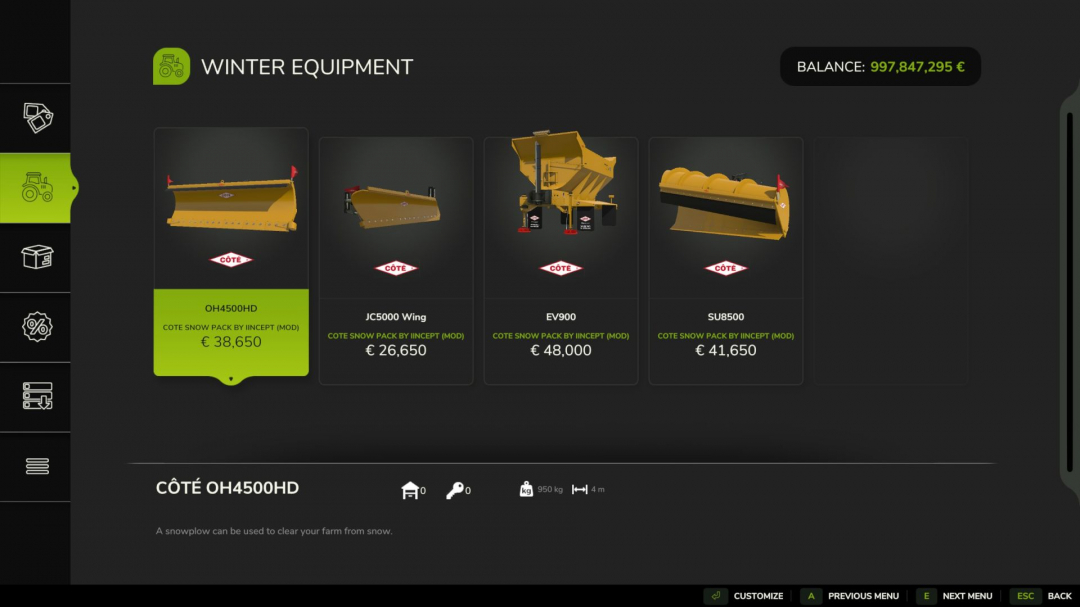Screen dimensions: 1080x607
Task: Click the Customize button
Action: point(745,596)
